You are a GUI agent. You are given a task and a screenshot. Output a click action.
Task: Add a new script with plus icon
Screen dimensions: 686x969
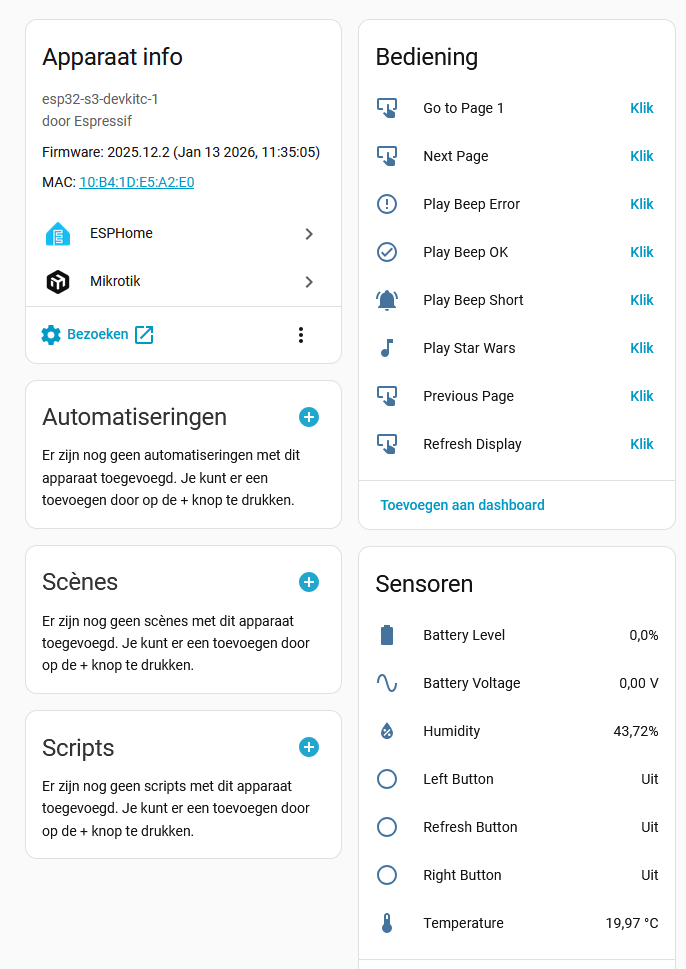pos(309,747)
